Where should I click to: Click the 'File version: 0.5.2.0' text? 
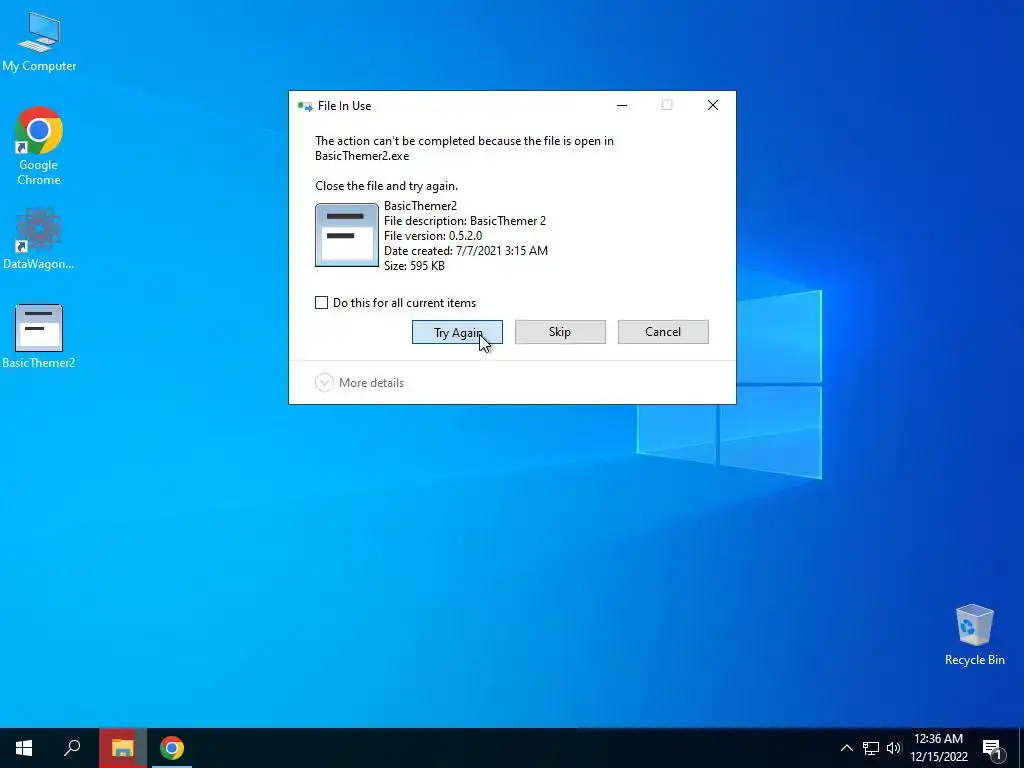click(x=433, y=236)
